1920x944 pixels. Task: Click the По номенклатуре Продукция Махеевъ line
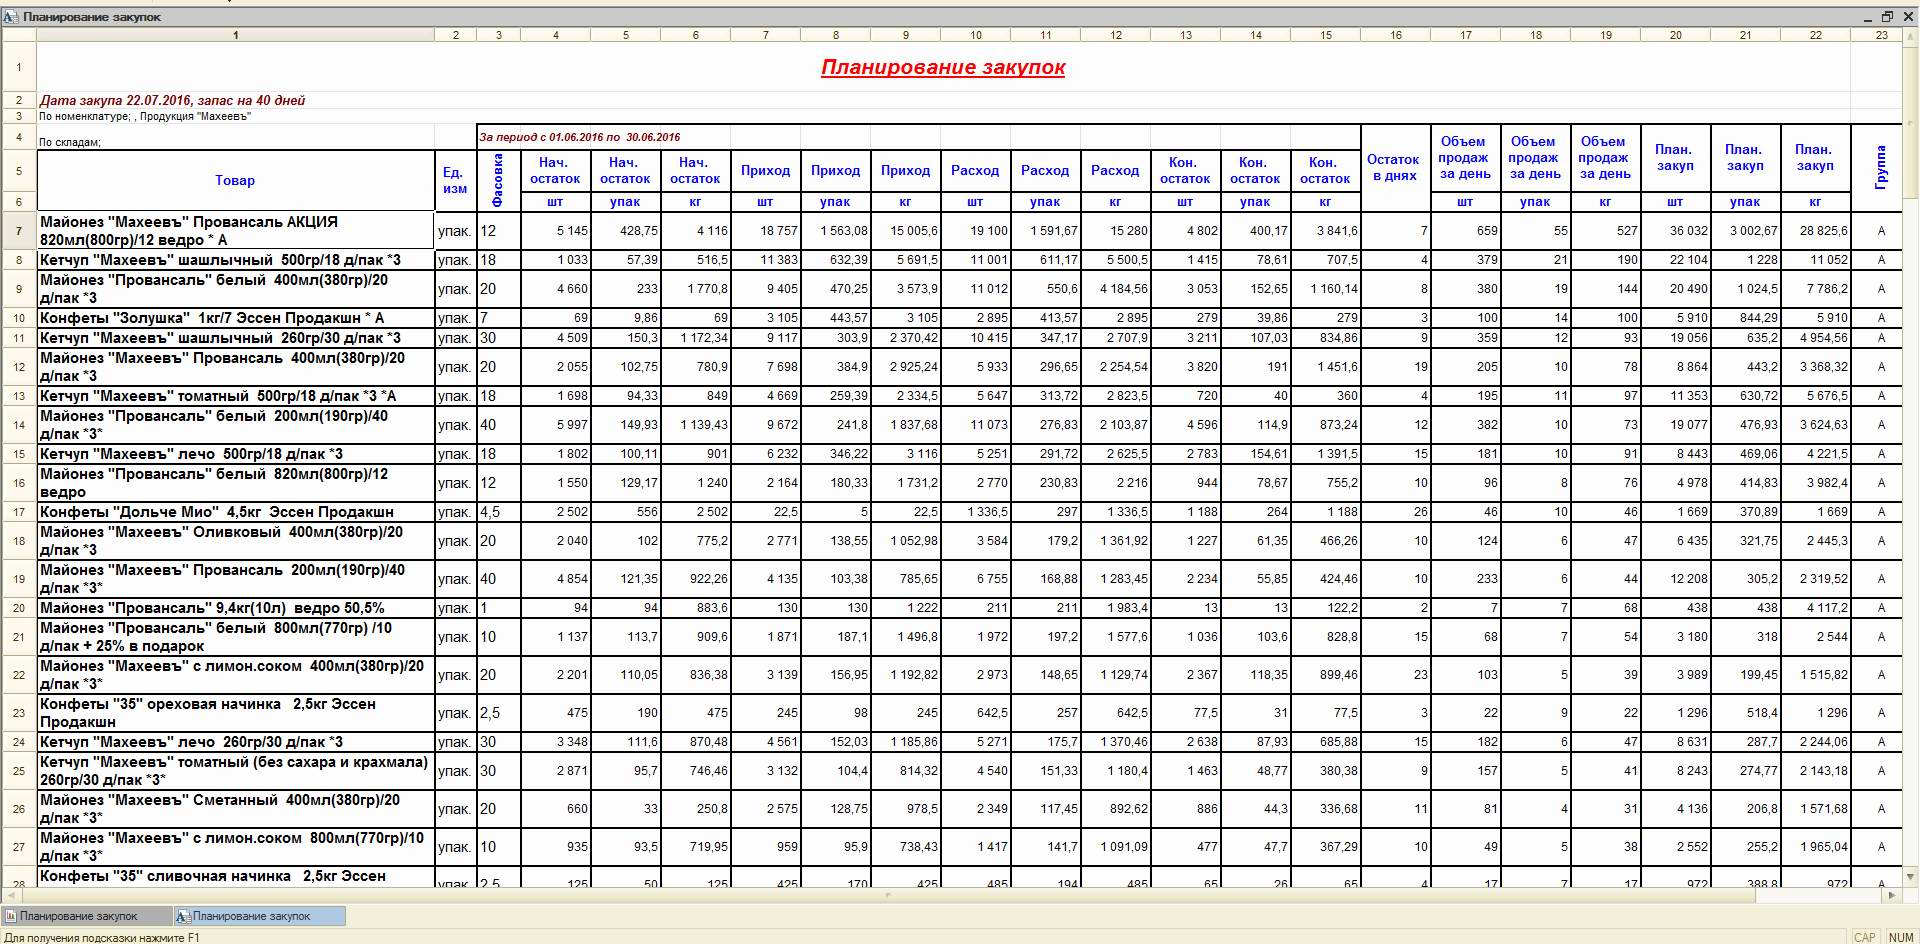tap(145, 116)
